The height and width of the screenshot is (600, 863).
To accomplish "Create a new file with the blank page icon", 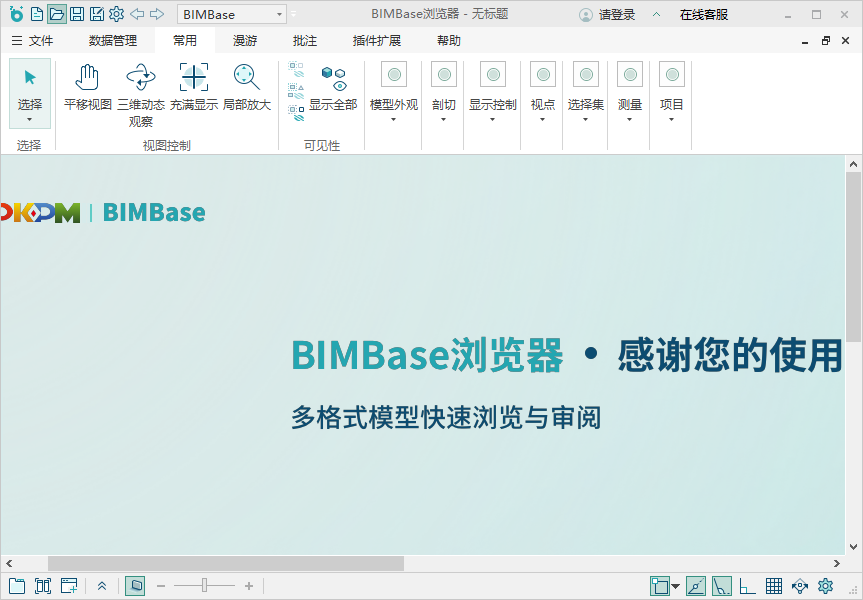I will point(37,14).
